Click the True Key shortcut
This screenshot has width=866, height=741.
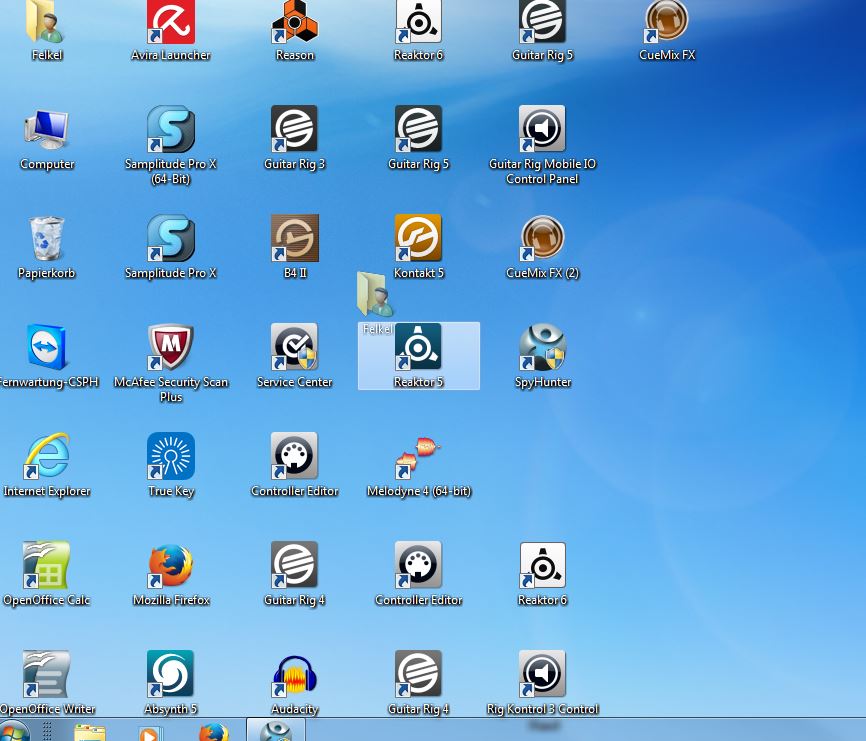pyautogui.click(x=171, y=457)
